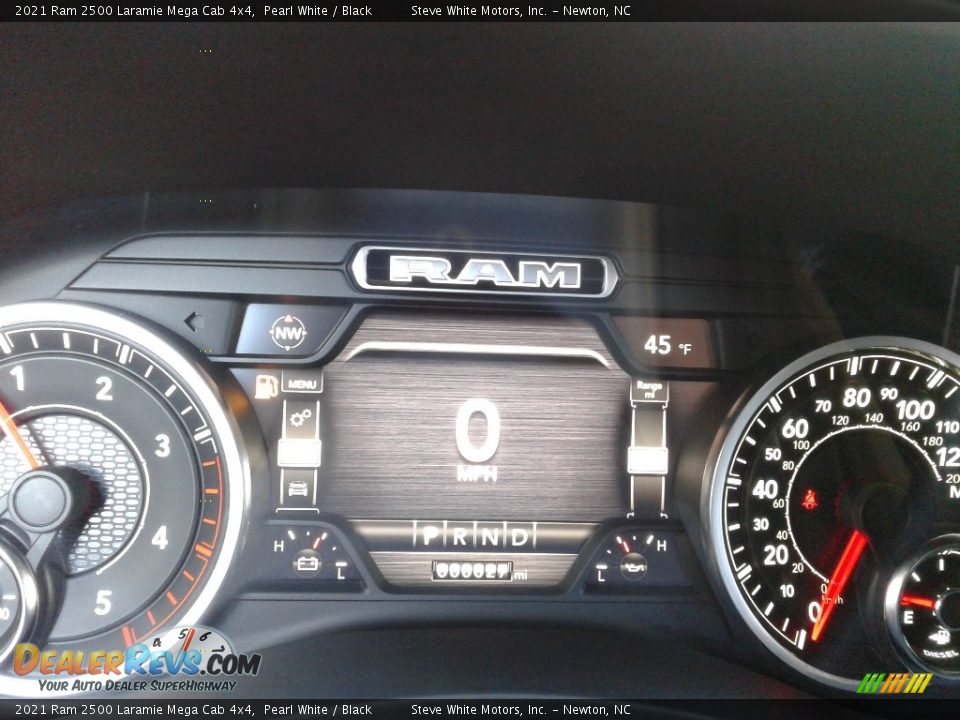Viewport: 960px width, 720px height.
Task: Tap the NW compass direction indicator
Action: [x=288, y=333]
